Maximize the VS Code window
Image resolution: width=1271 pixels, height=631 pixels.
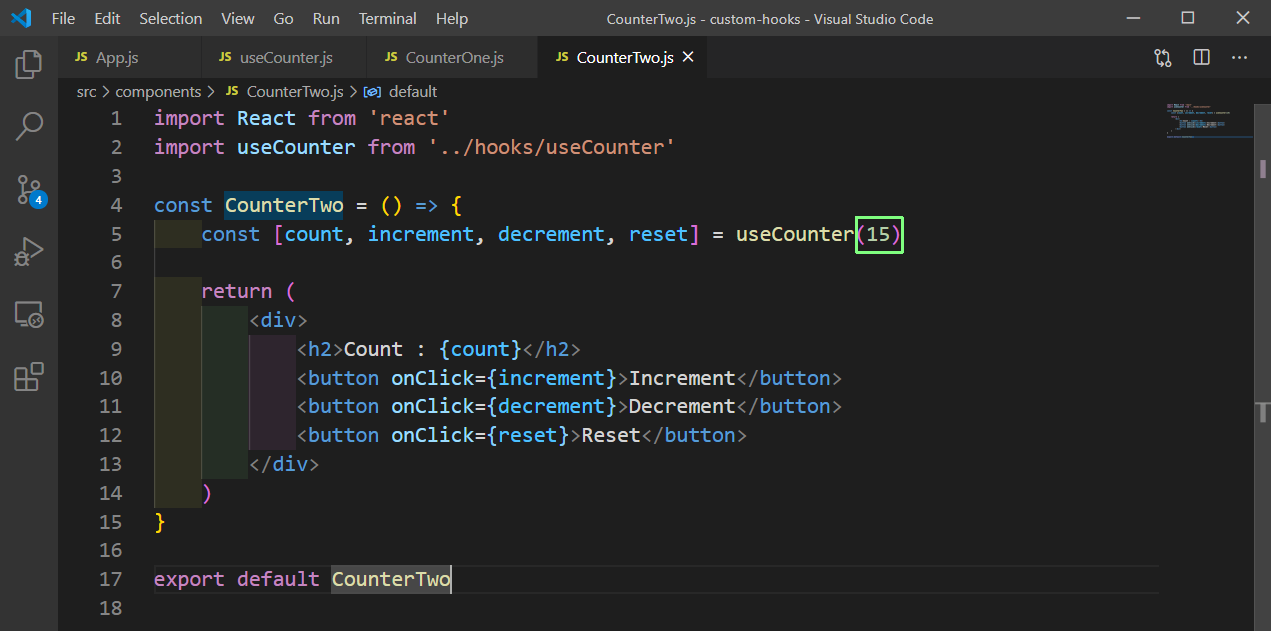click(1188, 18)
